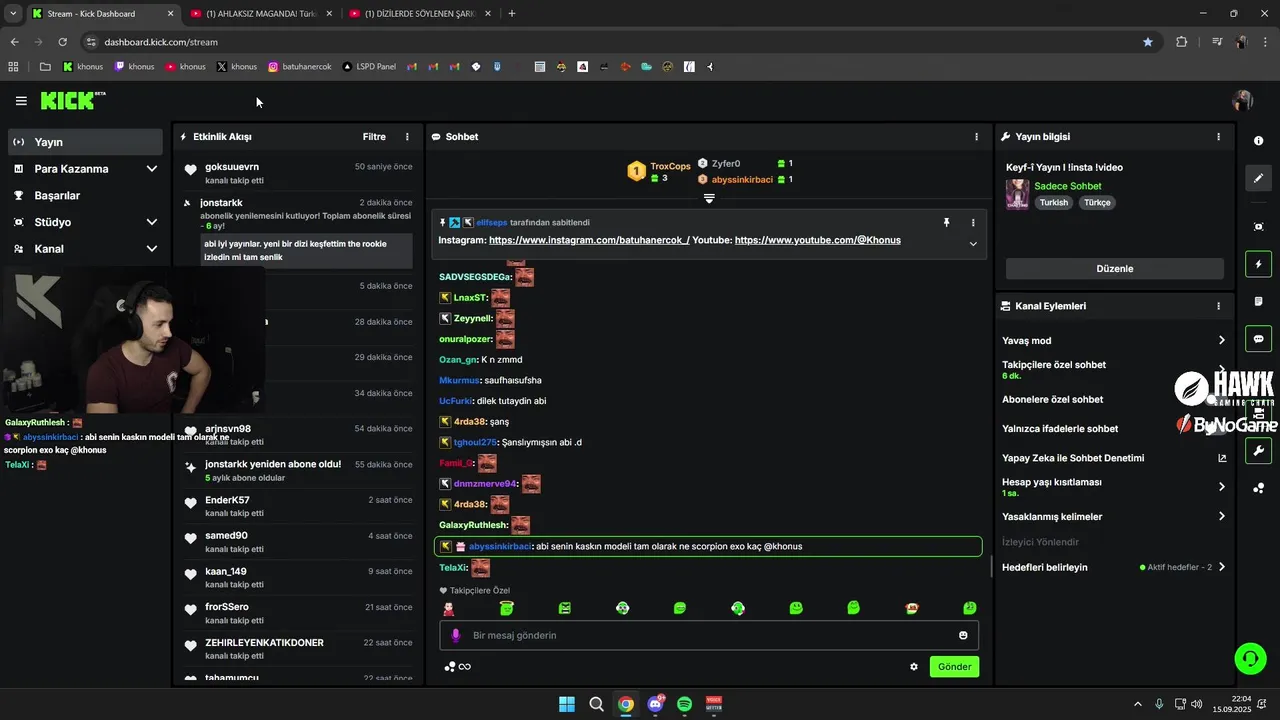Click the Filtre button in activity feed
Viewport: 1280px width, 720px height.
pos(374,137)
